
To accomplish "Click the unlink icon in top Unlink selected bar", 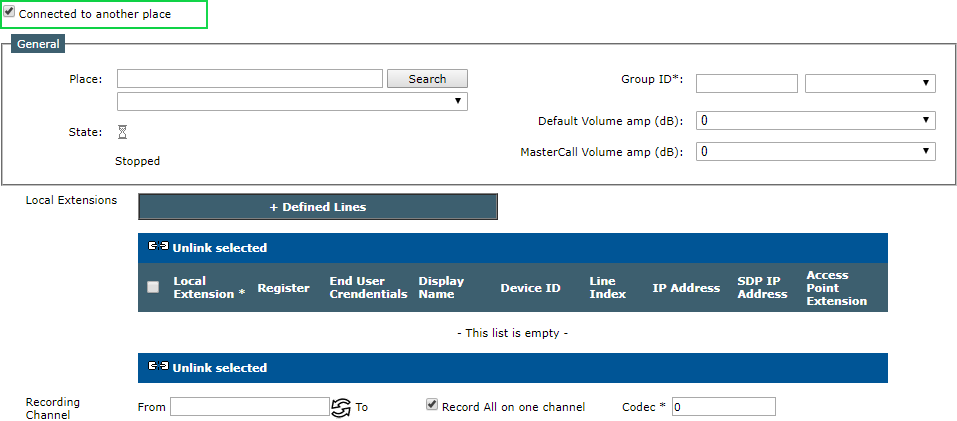I will tap(159, 247).
